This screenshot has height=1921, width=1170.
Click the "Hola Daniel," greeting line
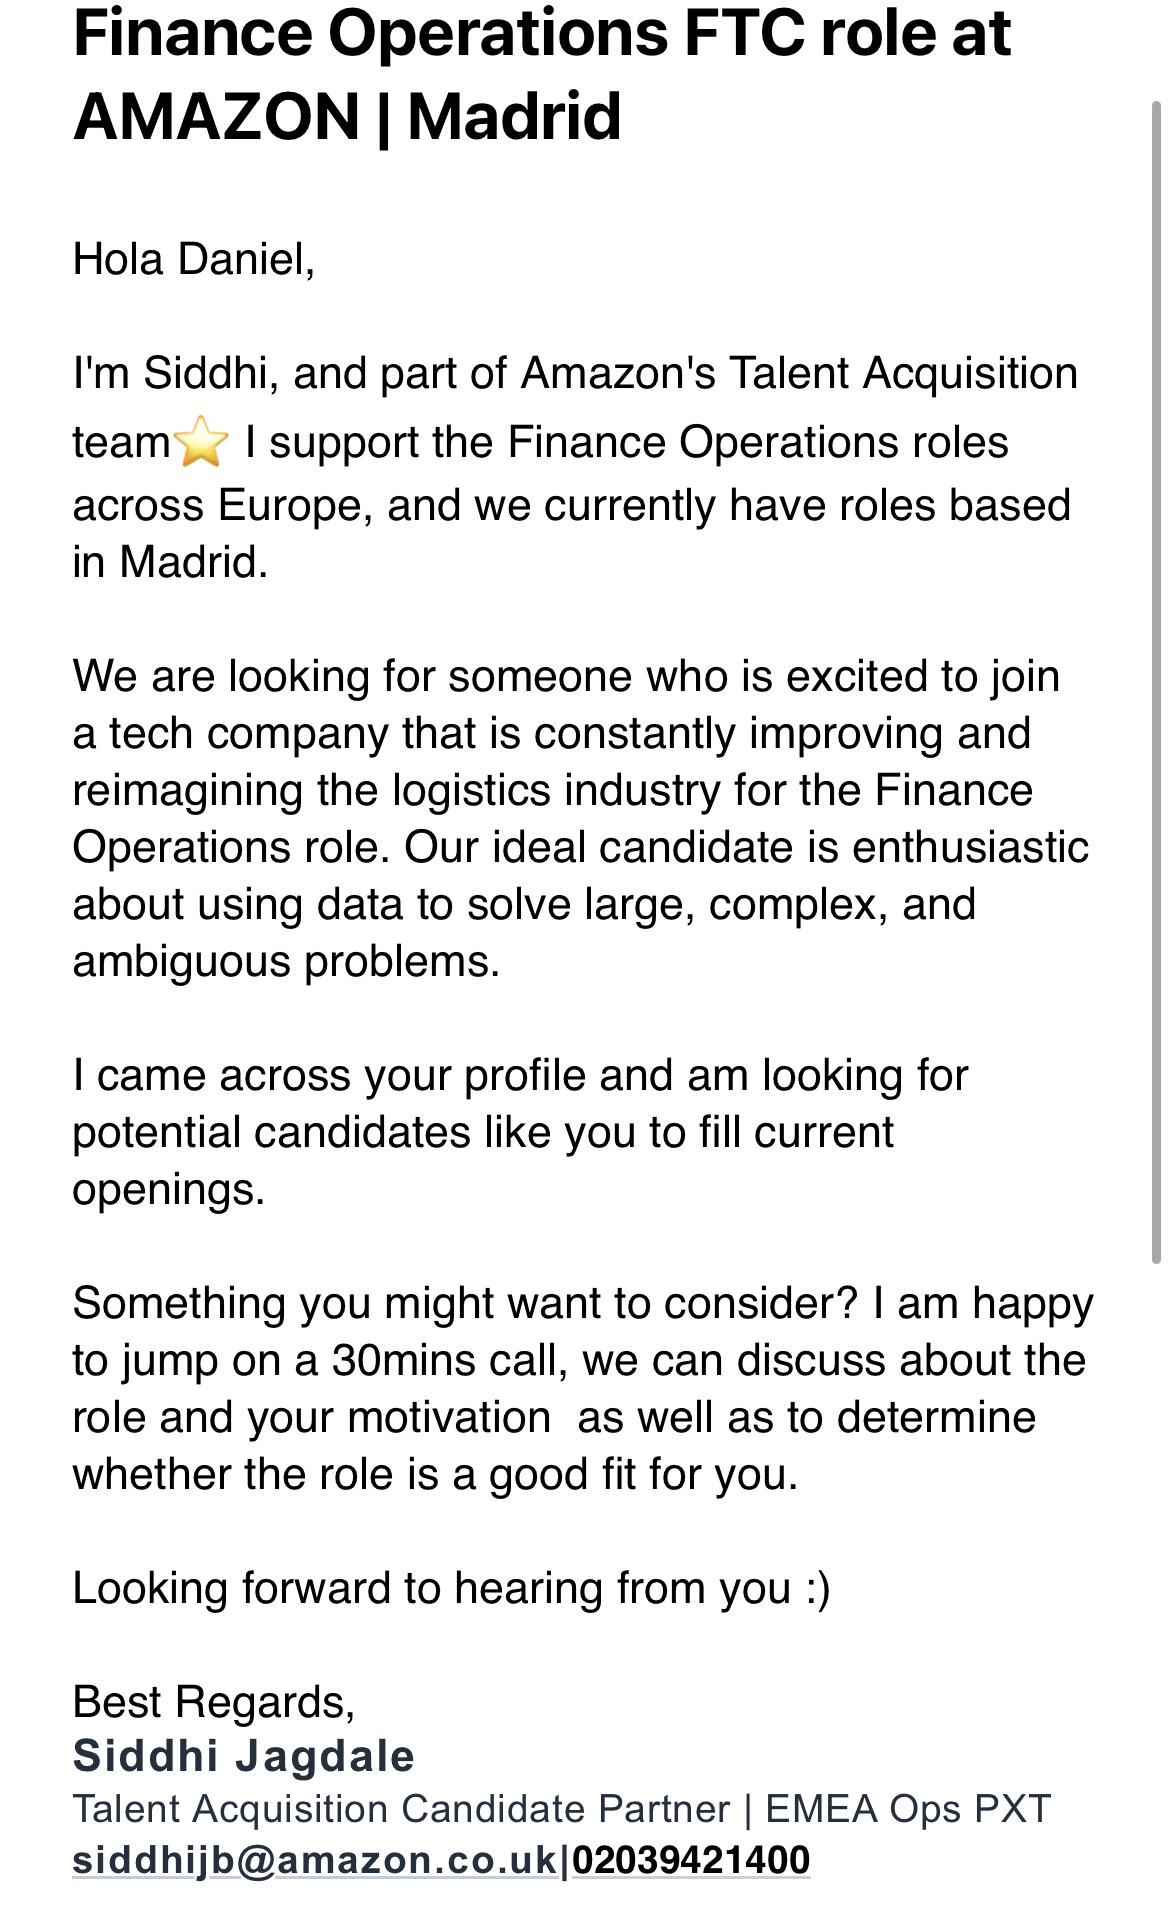[194, 260]
